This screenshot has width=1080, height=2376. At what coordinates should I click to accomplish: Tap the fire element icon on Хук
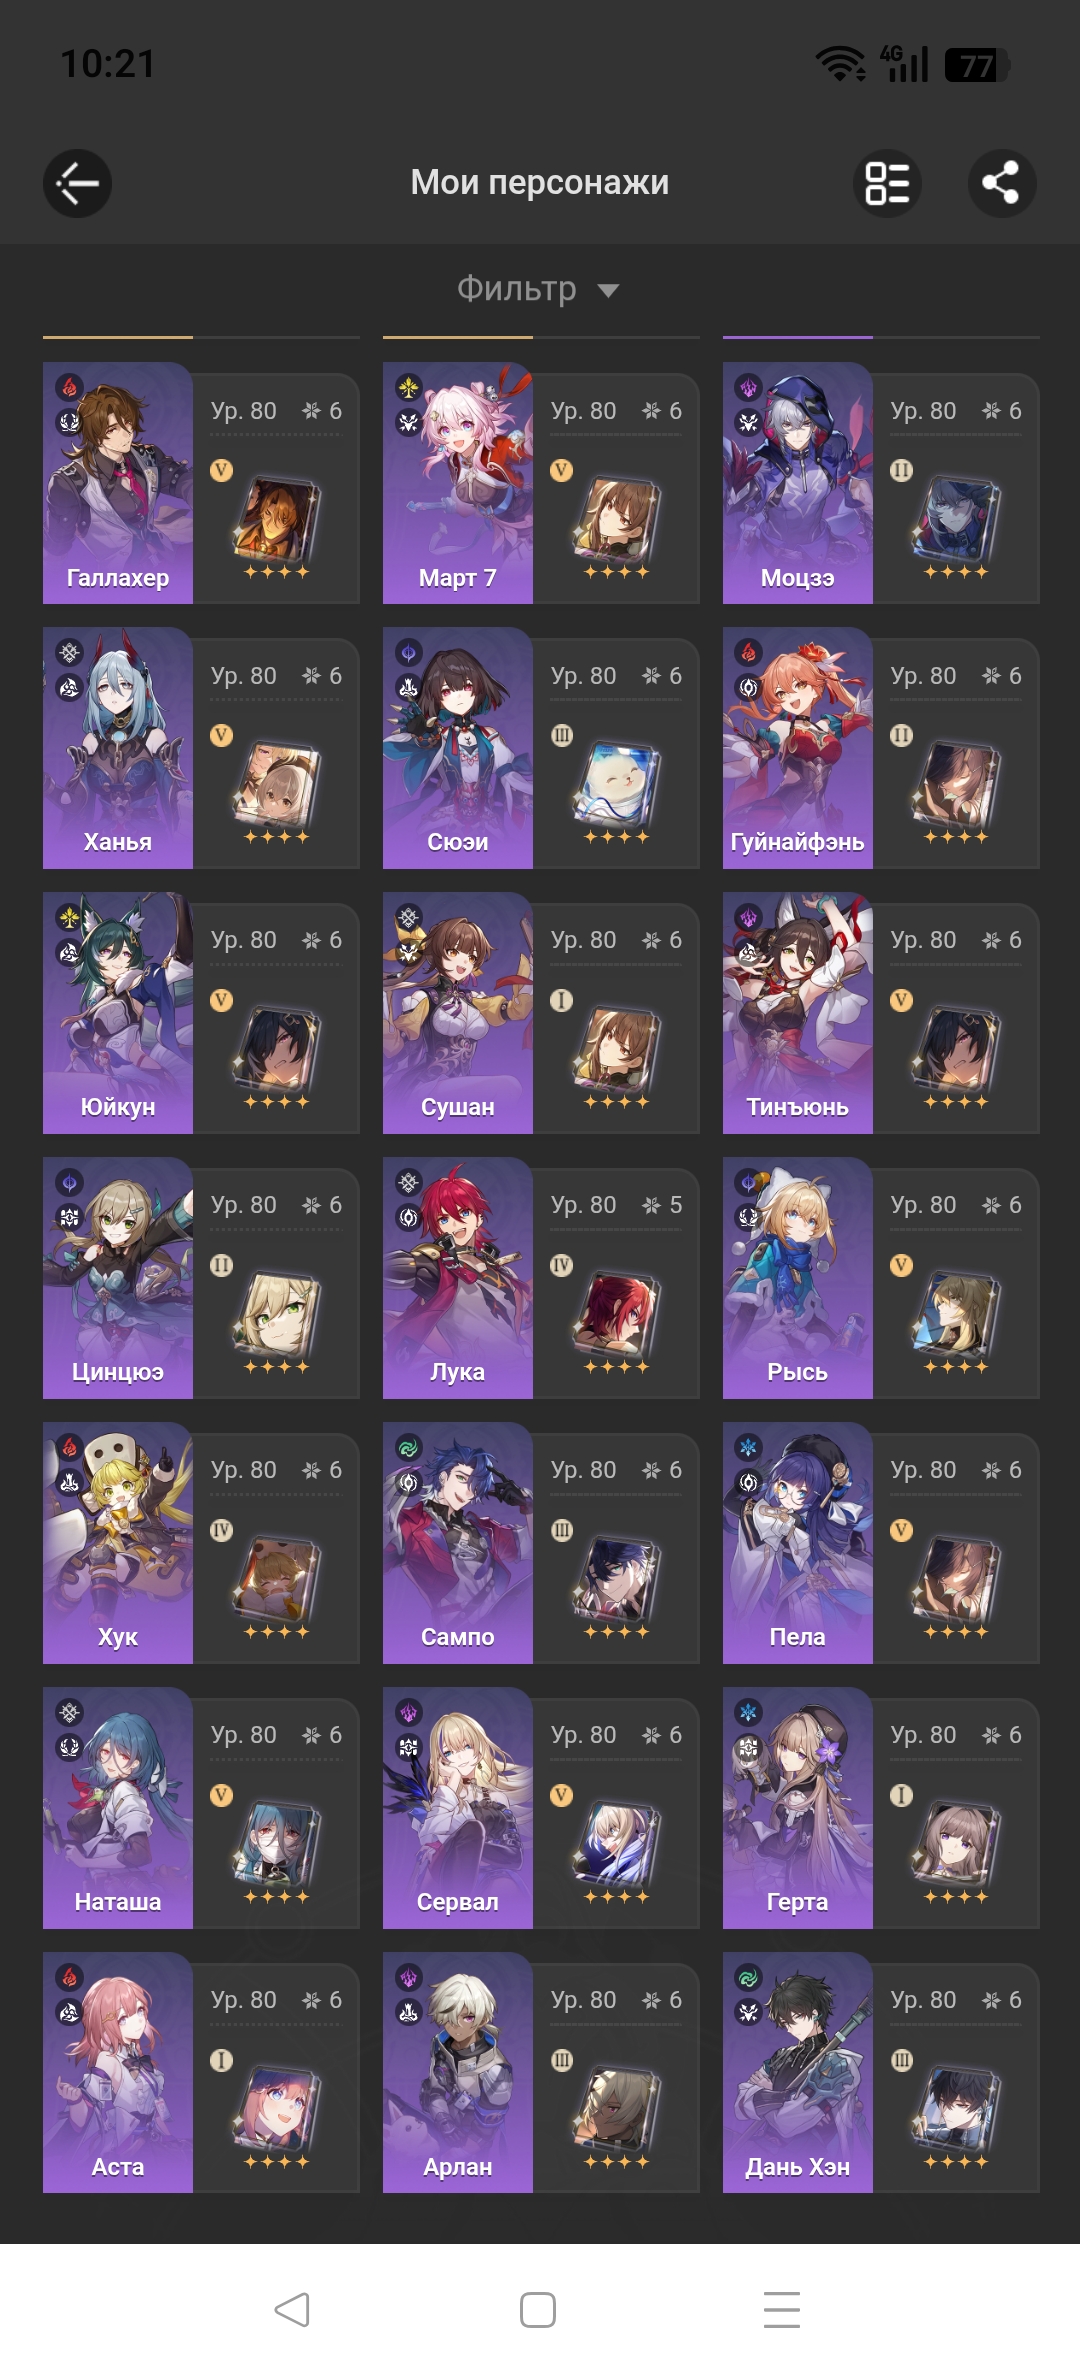pyautogui.click(x=69, y=1447)
